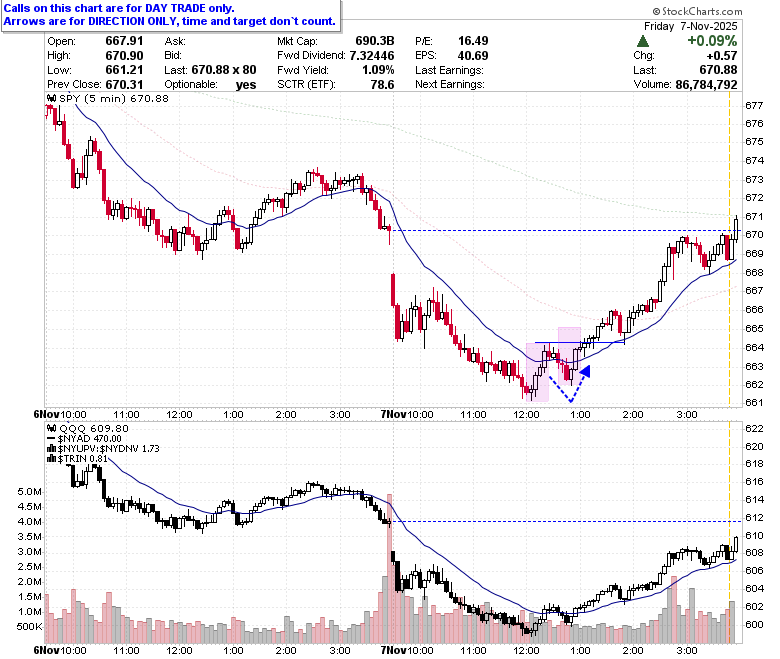The width and height of the screenshot is (780, 659).
Task: Click the Optionable yes field
Action: tap(210, 85)
